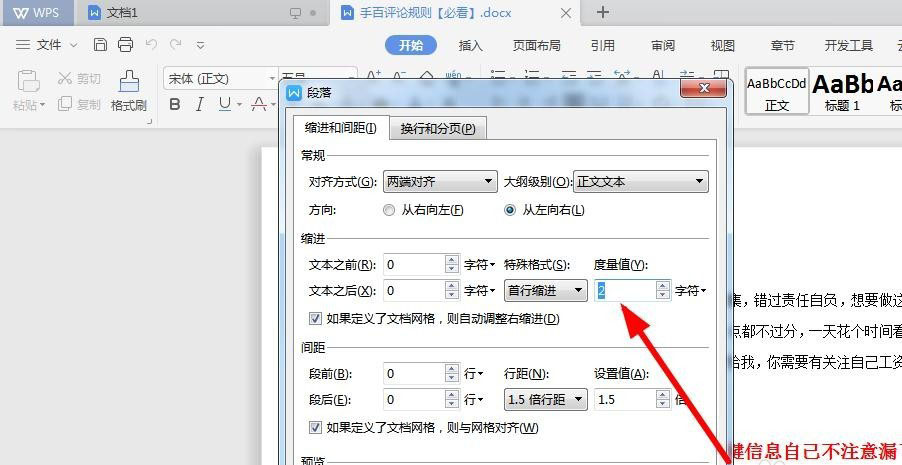
Task: Click the 度量值 input field
Action: [625, 291]
